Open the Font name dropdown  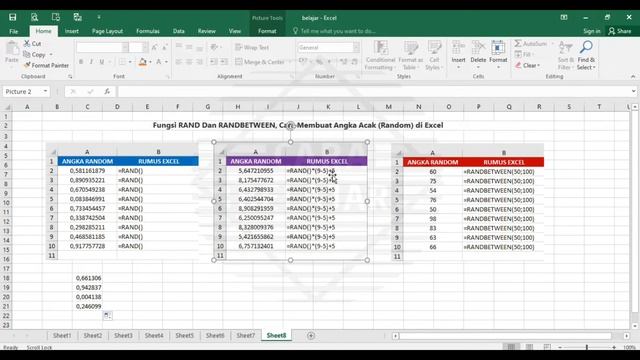click(125, 47)
